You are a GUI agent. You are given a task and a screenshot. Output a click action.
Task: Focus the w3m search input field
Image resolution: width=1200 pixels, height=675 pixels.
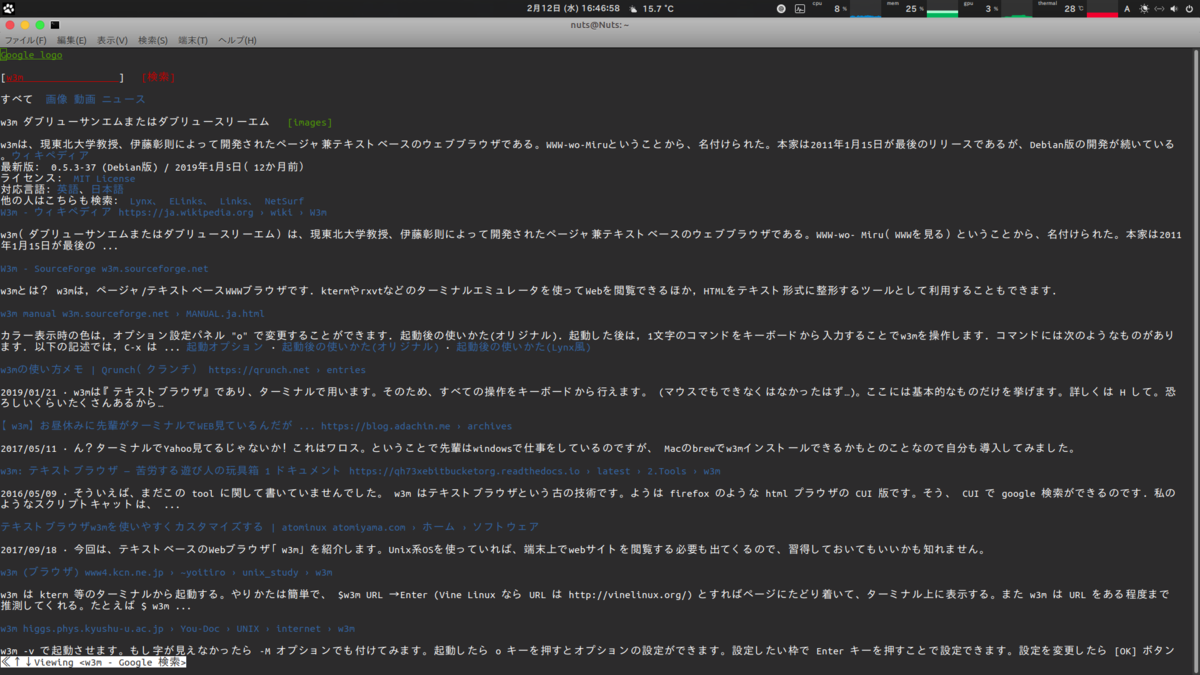(x=62, y=77)
